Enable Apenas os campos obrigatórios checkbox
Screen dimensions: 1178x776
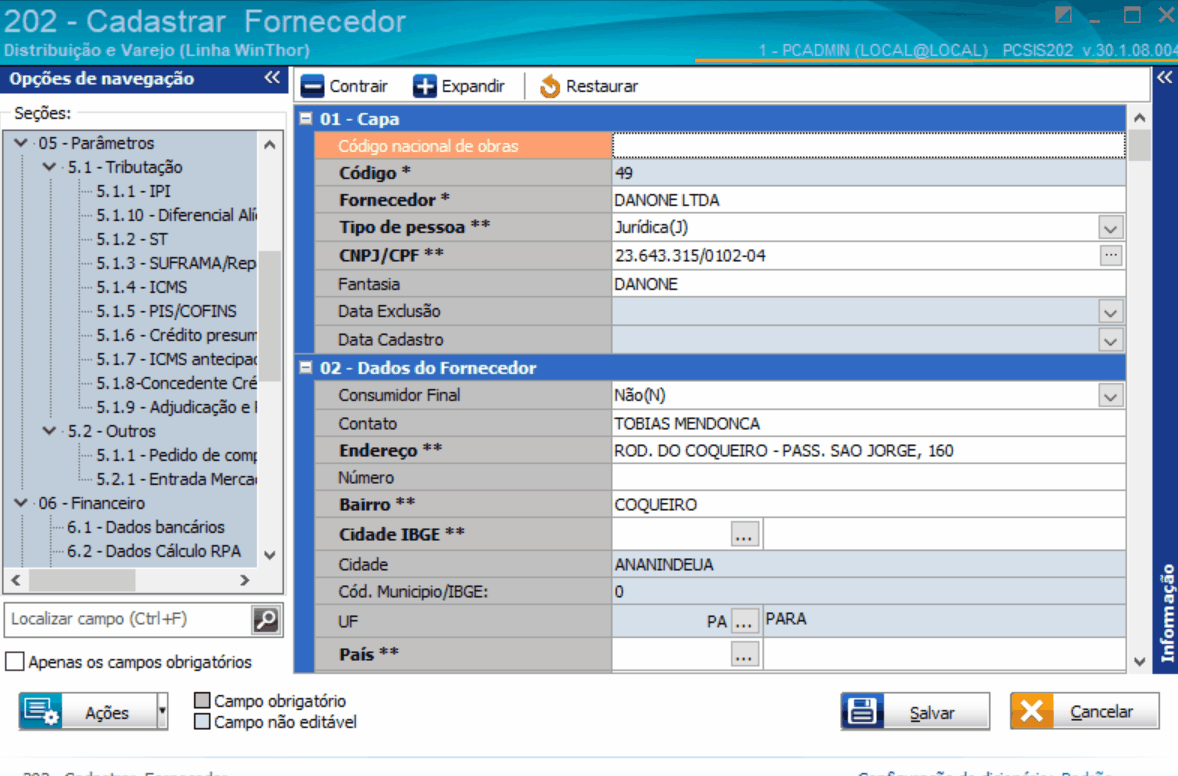click(x=14, y=662)
